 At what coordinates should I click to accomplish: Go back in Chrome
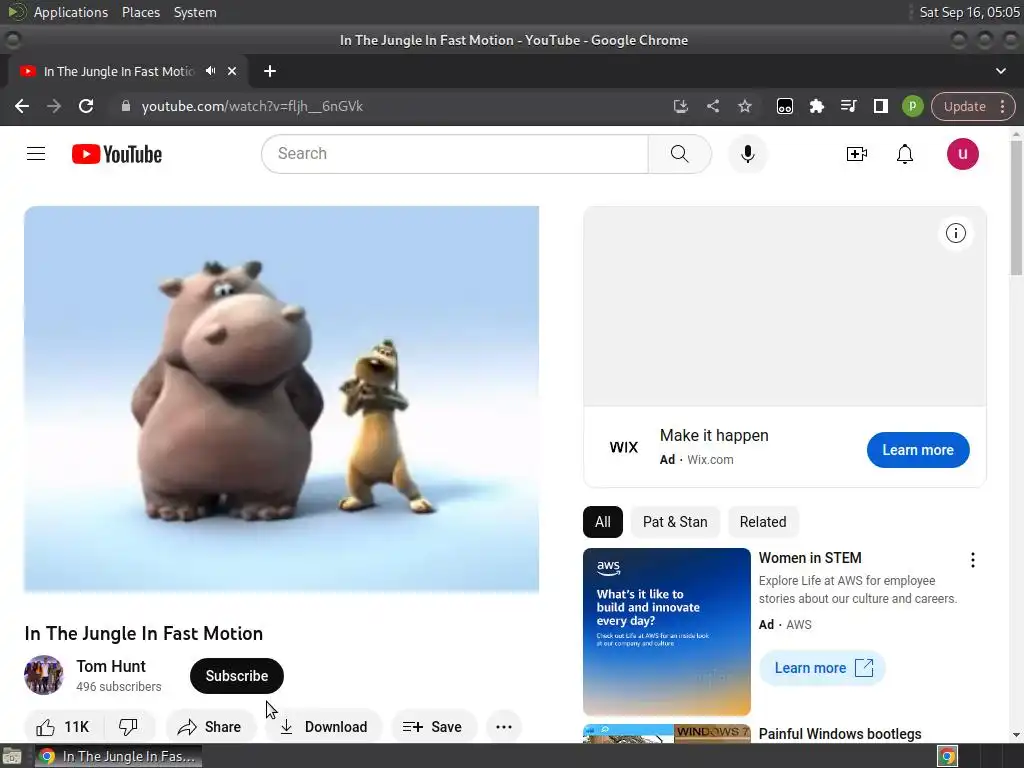[22, 106]
